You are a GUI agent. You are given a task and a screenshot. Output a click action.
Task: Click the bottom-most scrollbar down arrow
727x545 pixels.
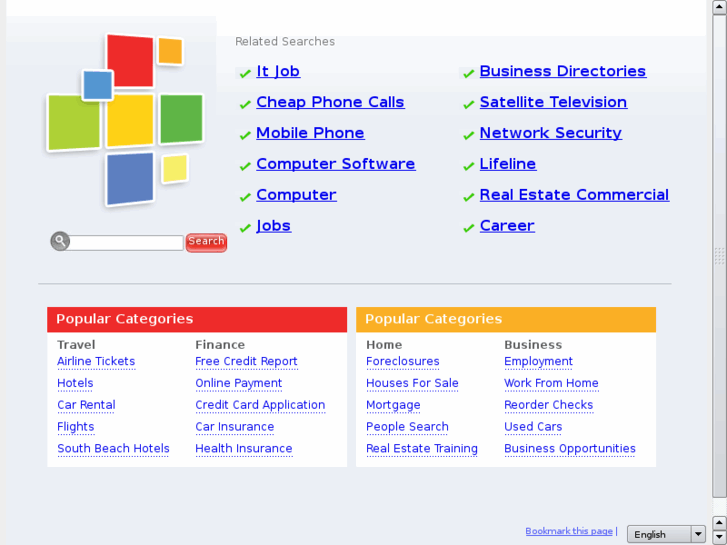[x=719, y=537]
